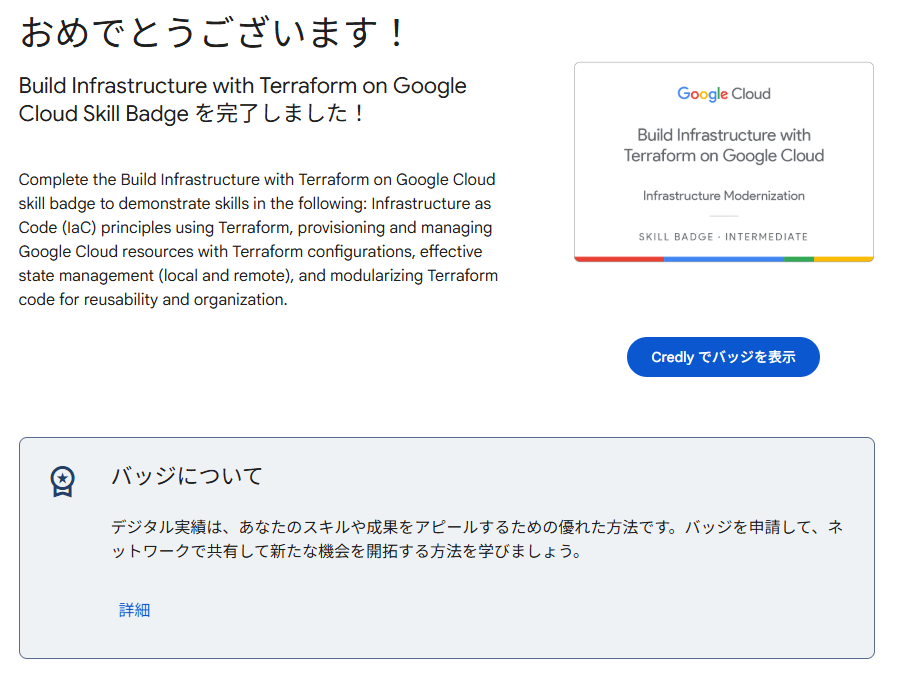Click the おめでとうございます！ heading
Image resolution: width=897 pixels, height=681 pixels.
pyautogui.click(x=213, y=33)
